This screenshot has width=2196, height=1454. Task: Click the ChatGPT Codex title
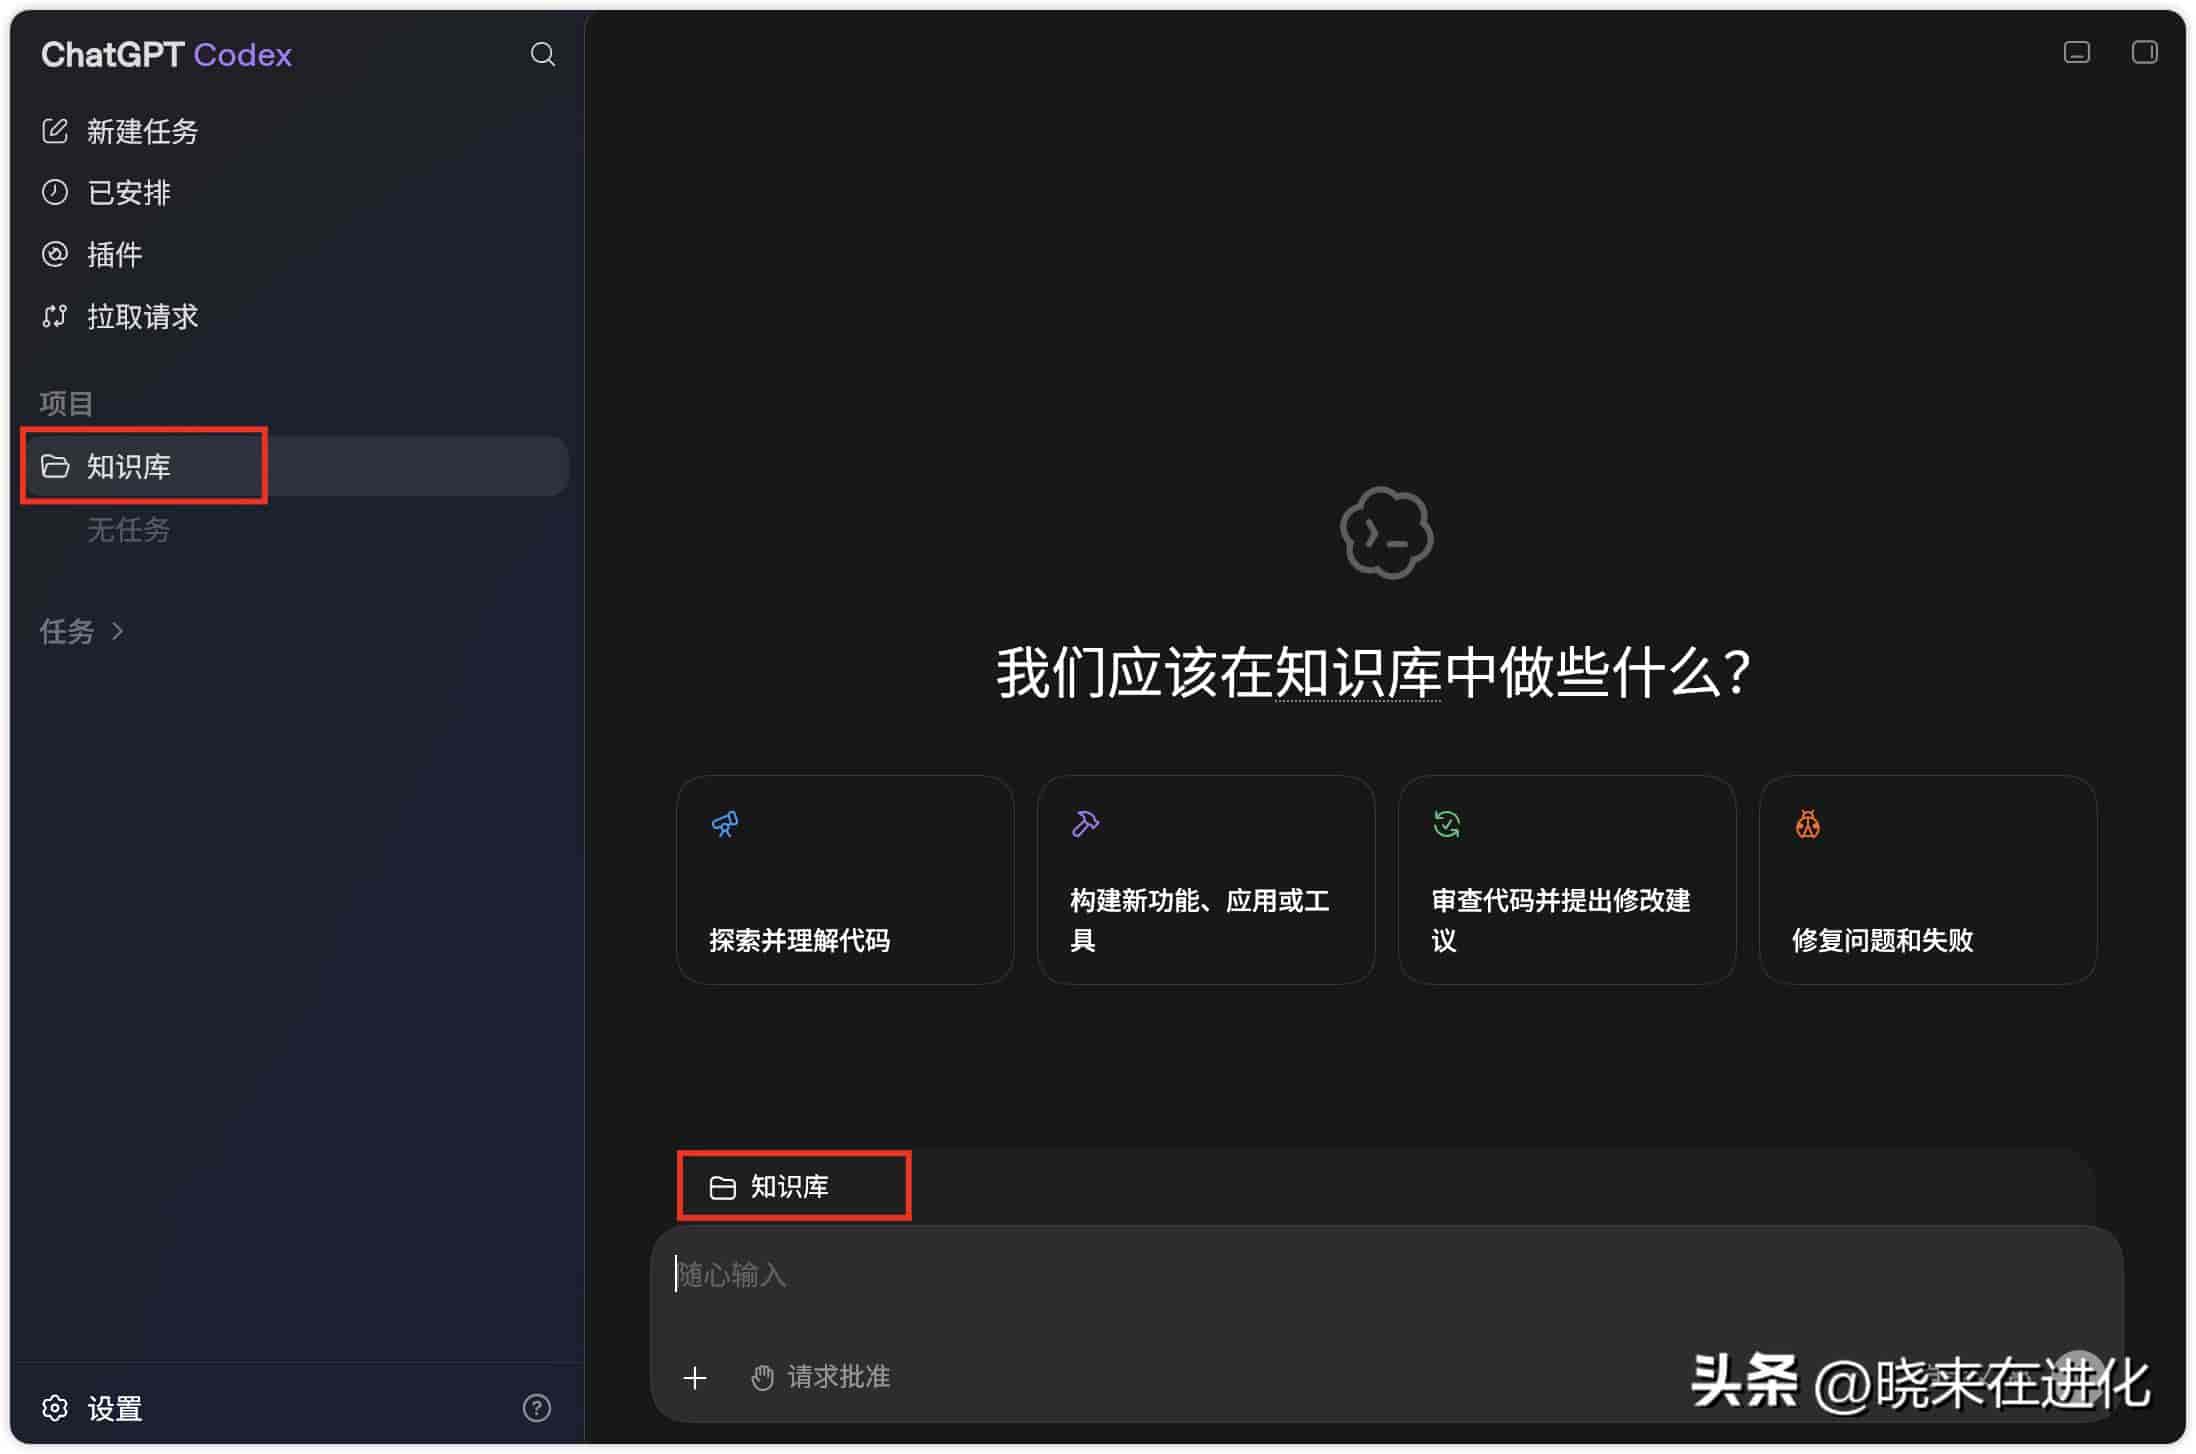[166, 54]
